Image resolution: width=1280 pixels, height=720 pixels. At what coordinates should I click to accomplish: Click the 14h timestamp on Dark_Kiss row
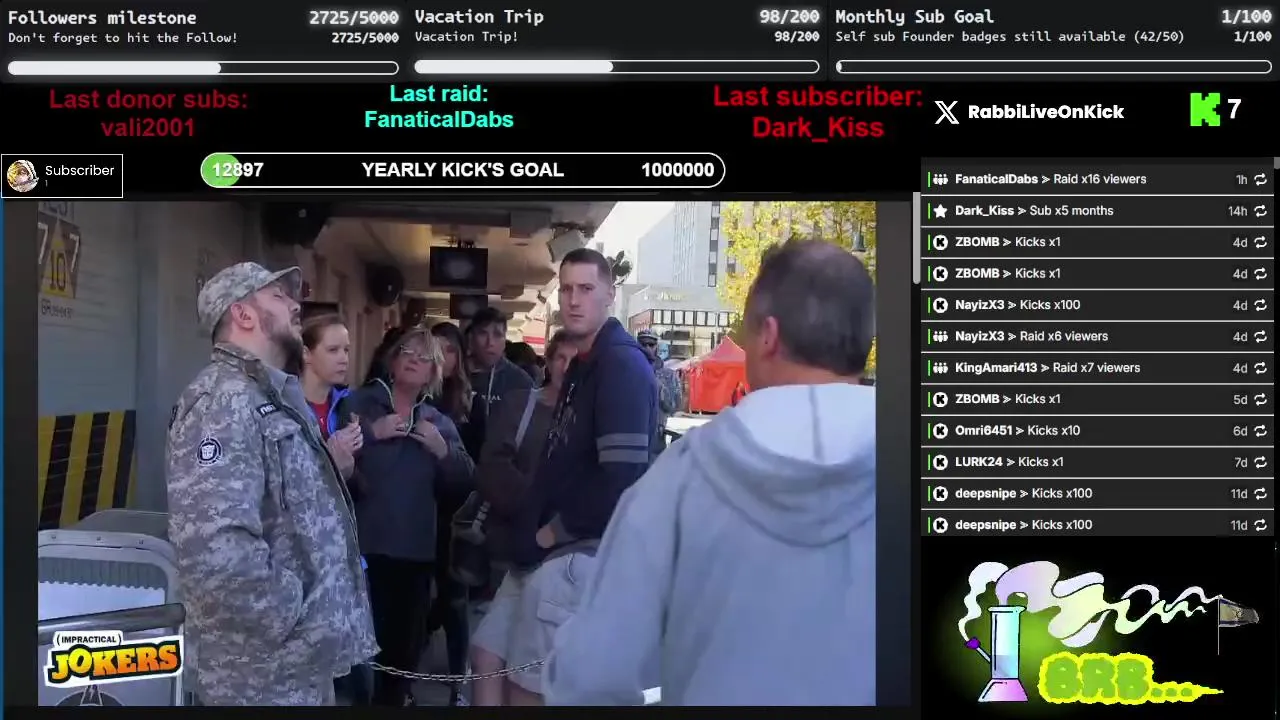[1237, 211]
